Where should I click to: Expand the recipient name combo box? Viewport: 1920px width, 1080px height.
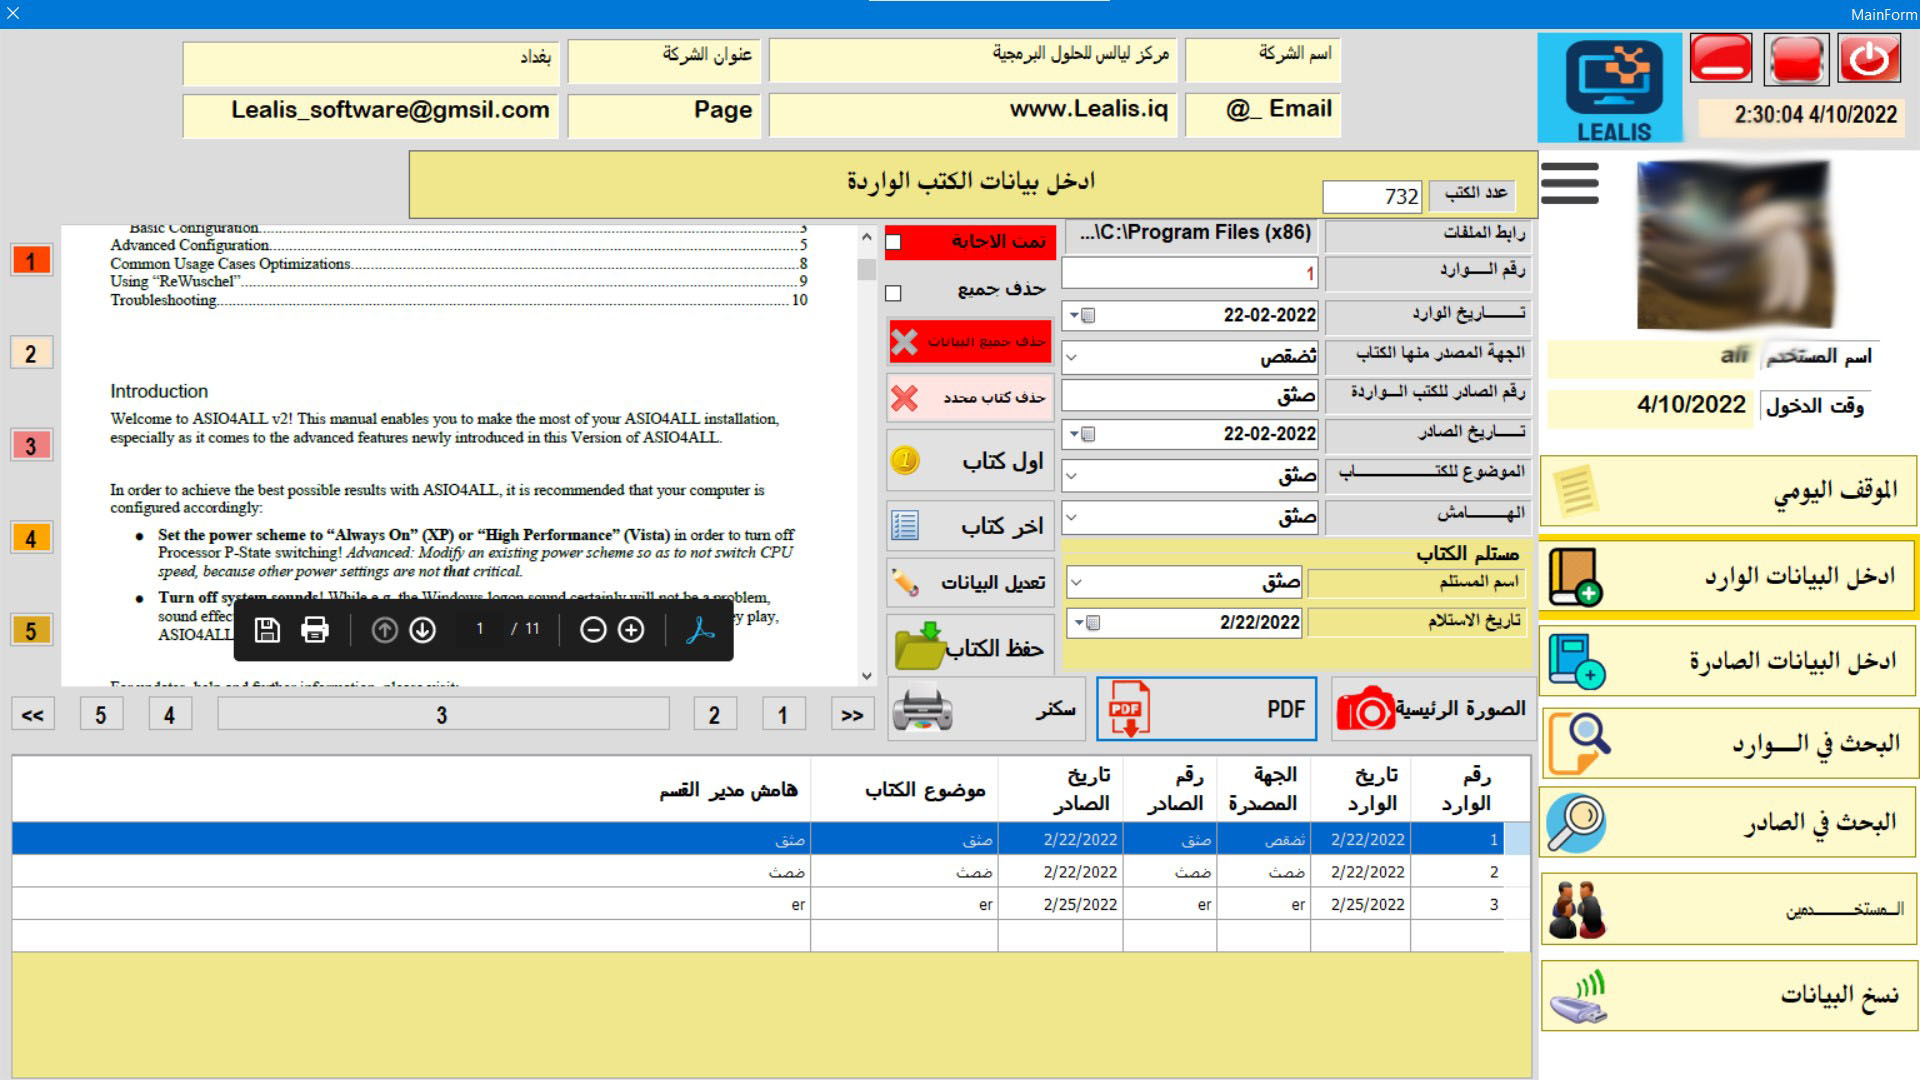tap(1077, 581)
